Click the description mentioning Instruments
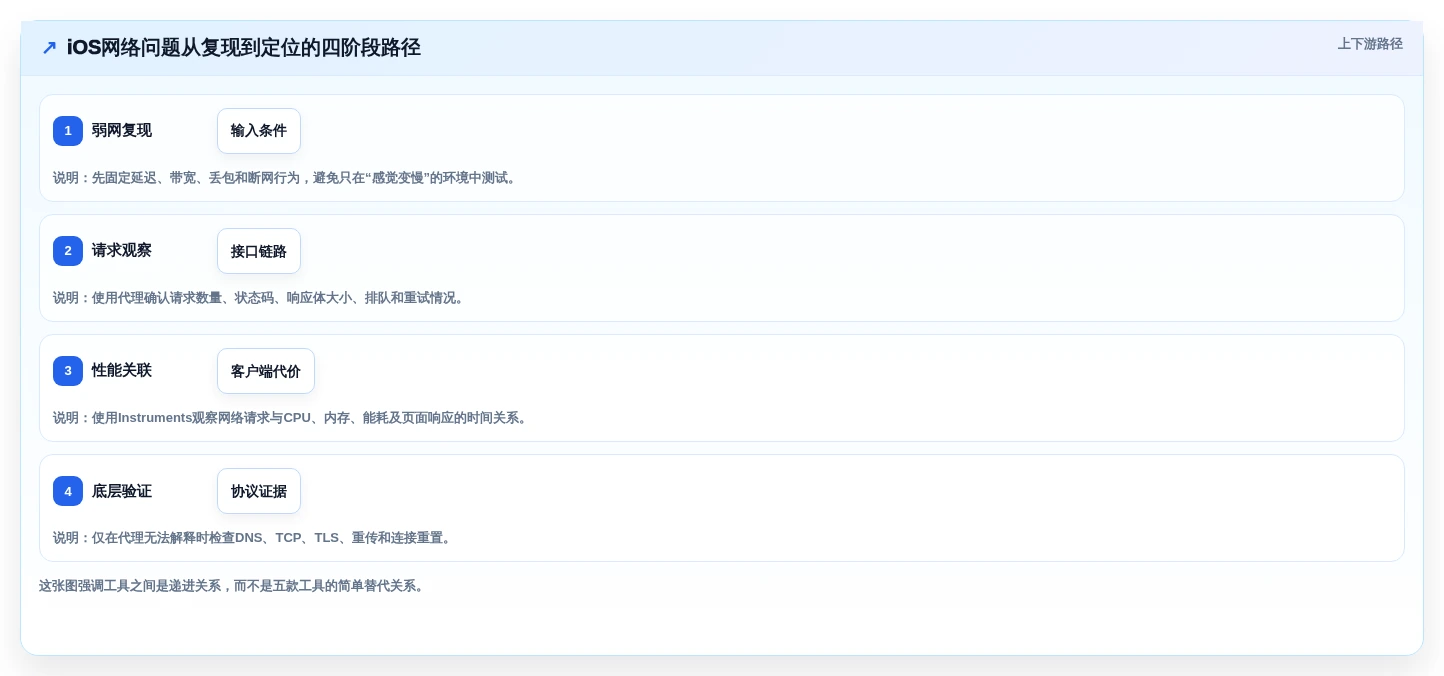Screen dimensions: 1444x676 pos(292,418)
